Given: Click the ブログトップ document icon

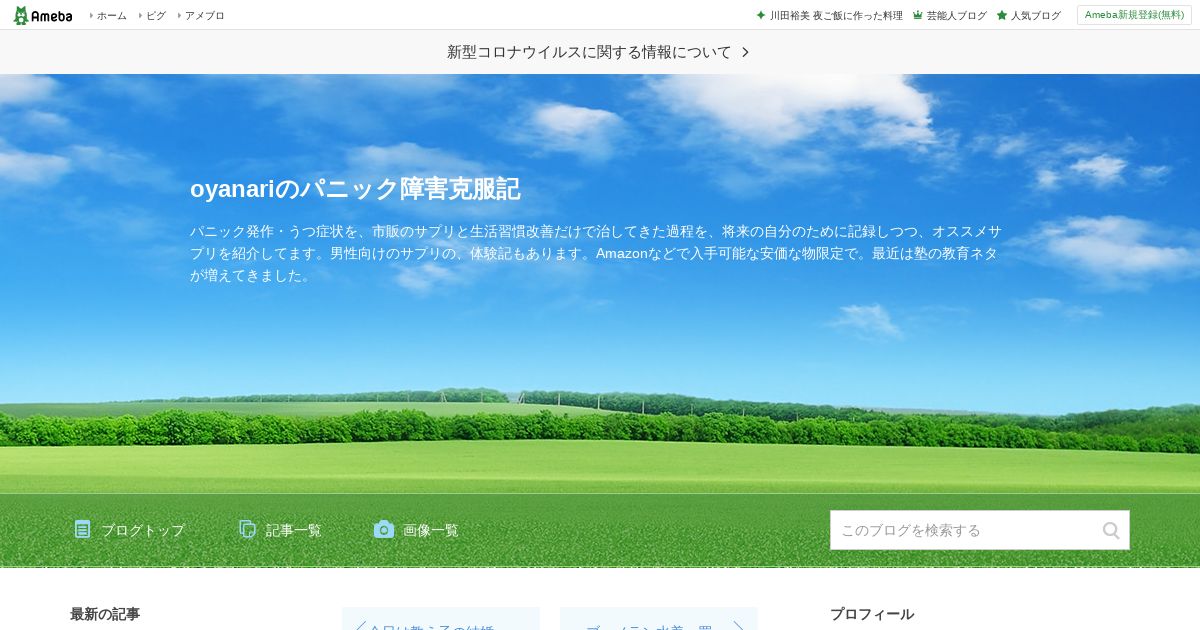Looking at the screenshot, I should 82,529.
